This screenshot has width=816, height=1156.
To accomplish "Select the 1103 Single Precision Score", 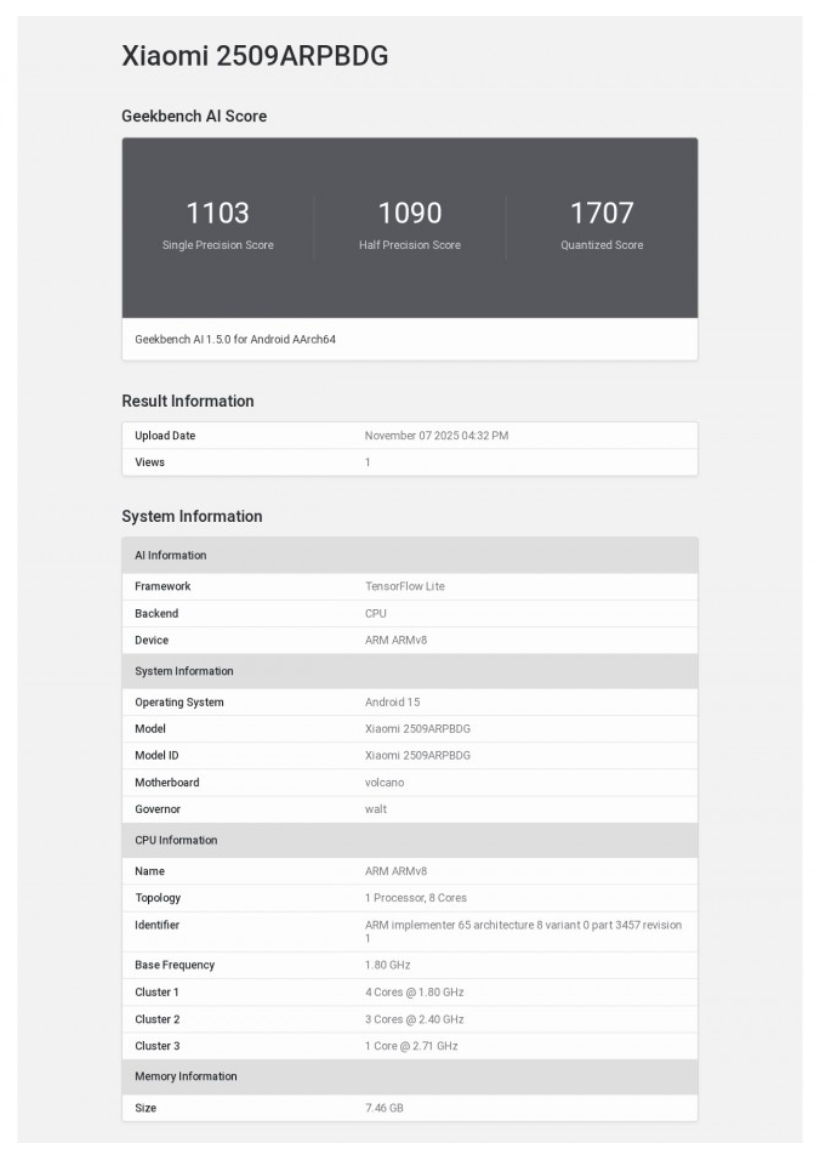I will (x=218, y=214).
